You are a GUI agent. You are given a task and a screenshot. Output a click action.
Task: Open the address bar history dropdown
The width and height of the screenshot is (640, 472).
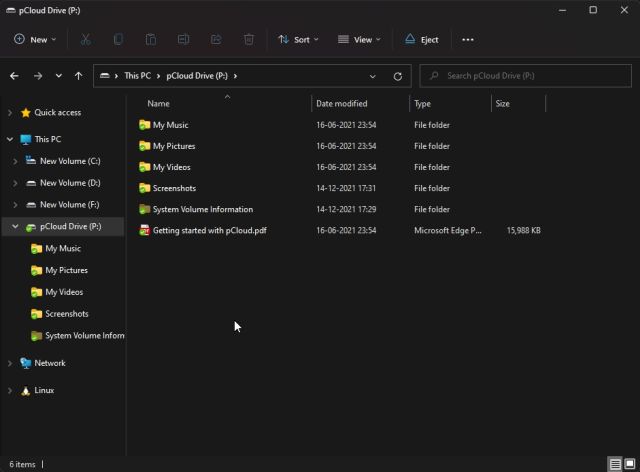pyautogui.click(x=372, y=76)
